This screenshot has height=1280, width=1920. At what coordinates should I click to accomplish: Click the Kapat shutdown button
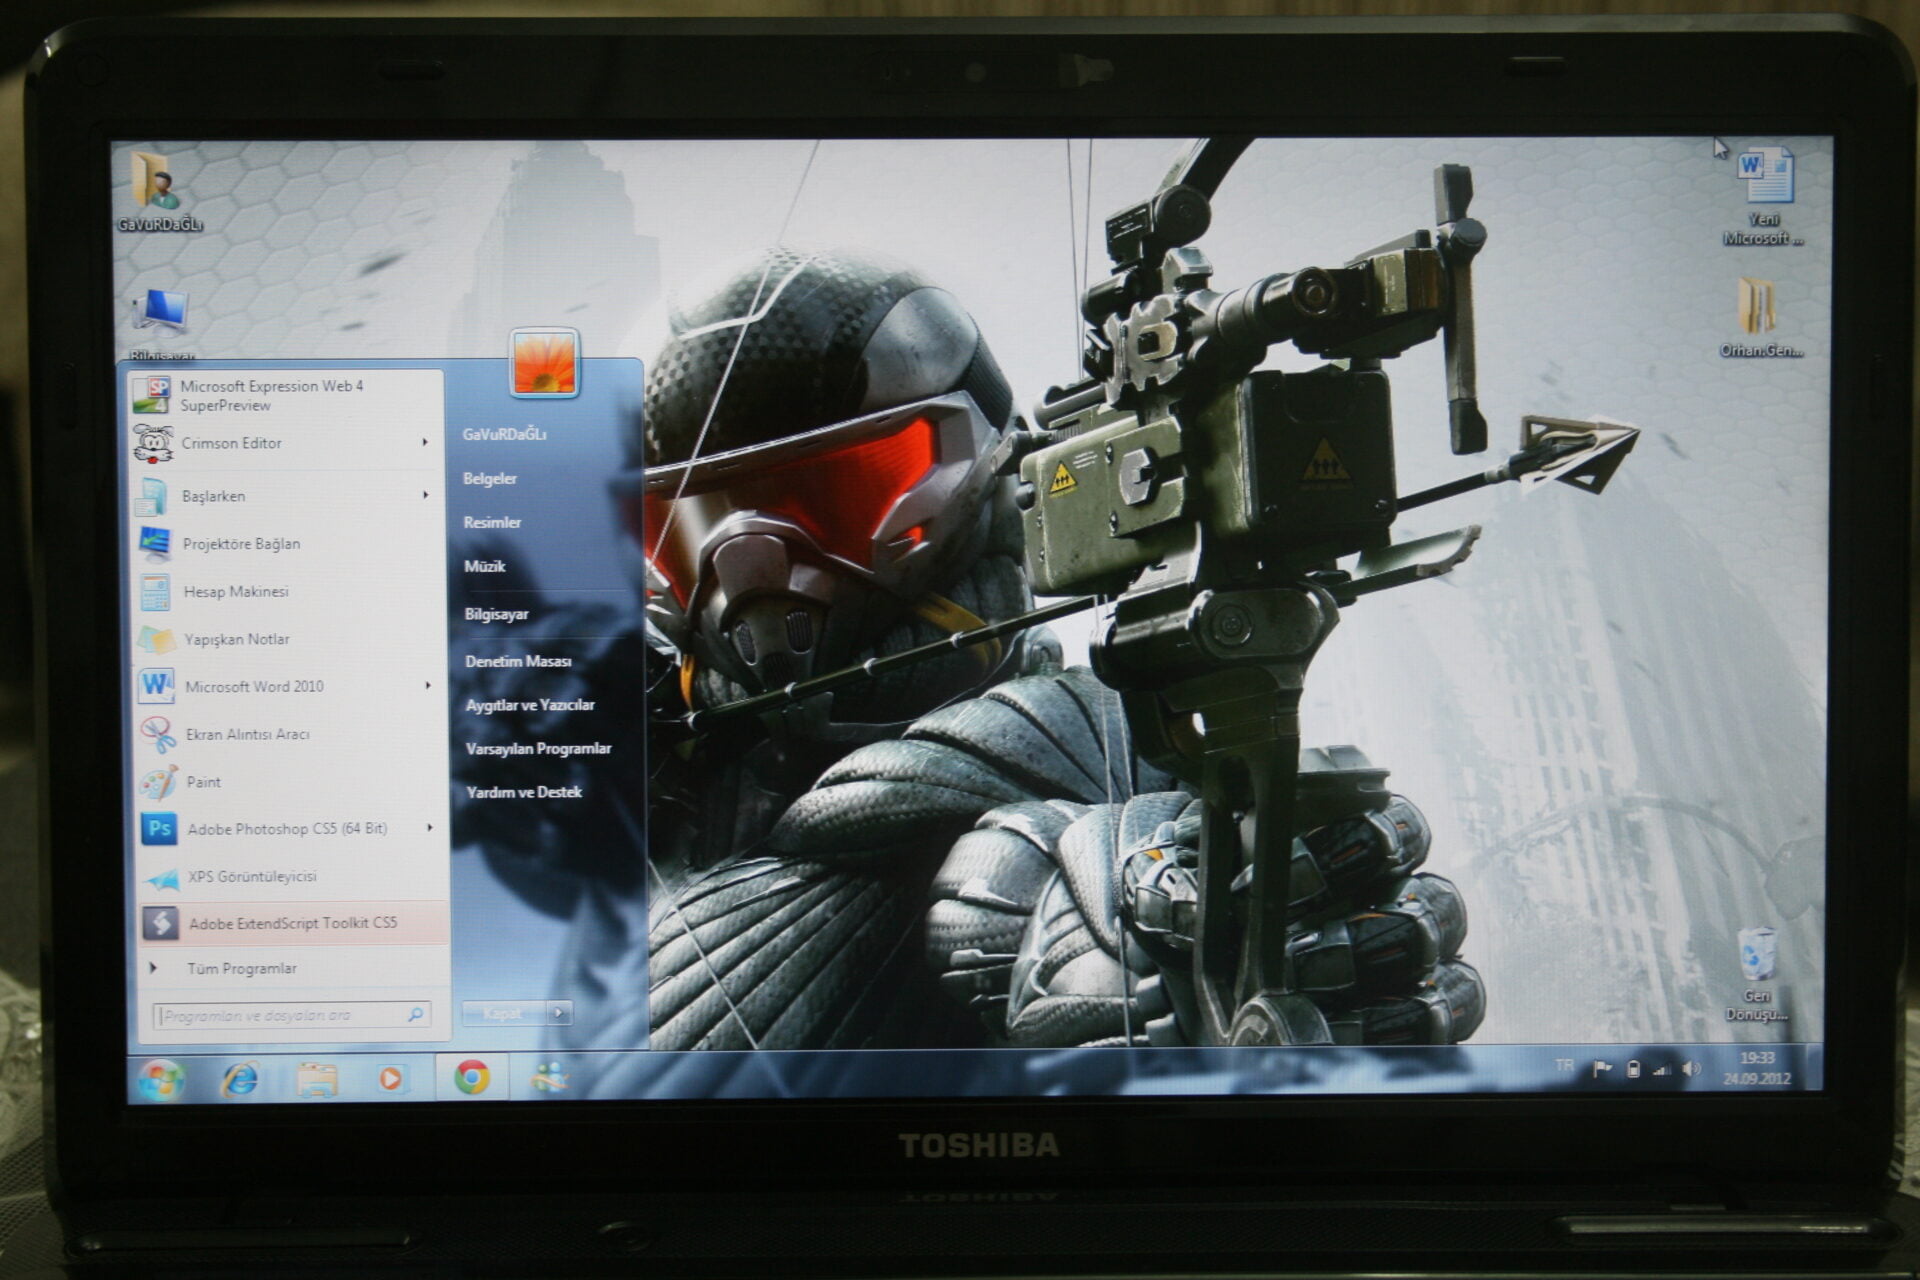[504, 1013]
